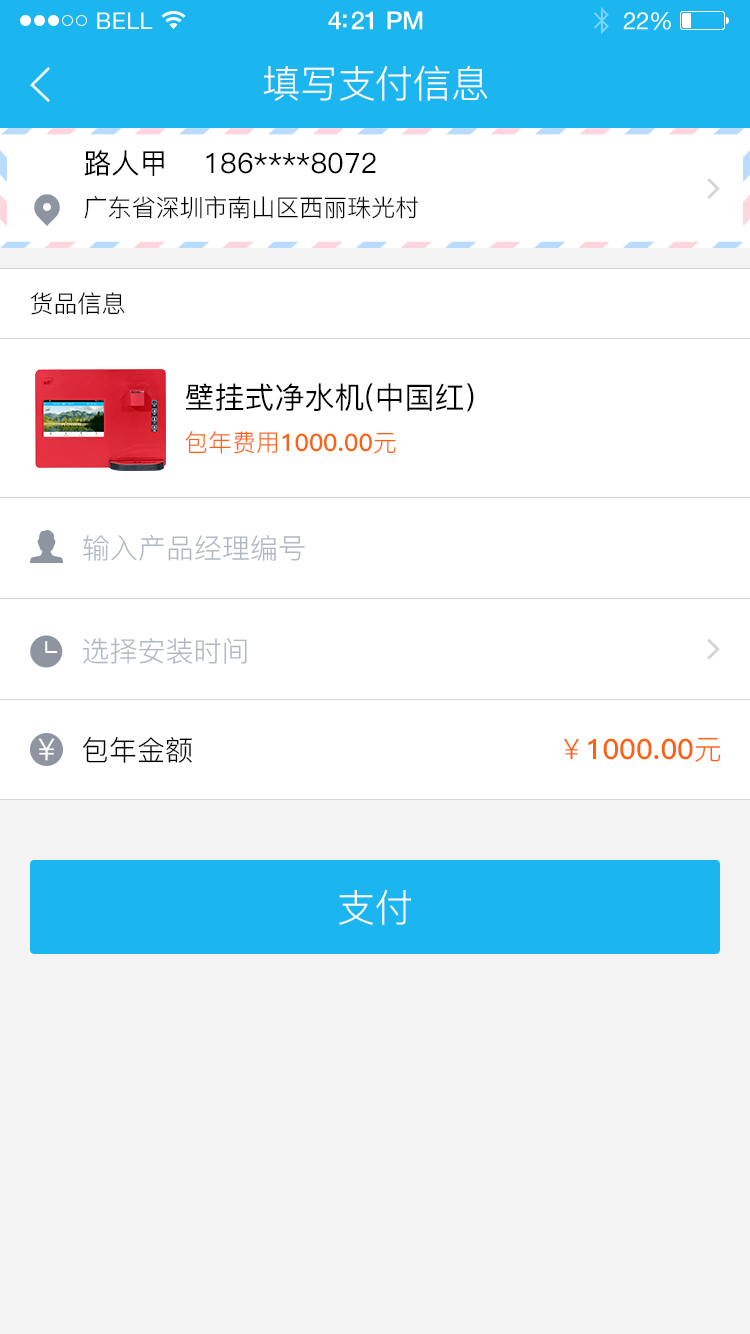Open the red water purifier thumbnail
The height and width of the screenshot is (1334, 750).
click(x=100, y=418)
